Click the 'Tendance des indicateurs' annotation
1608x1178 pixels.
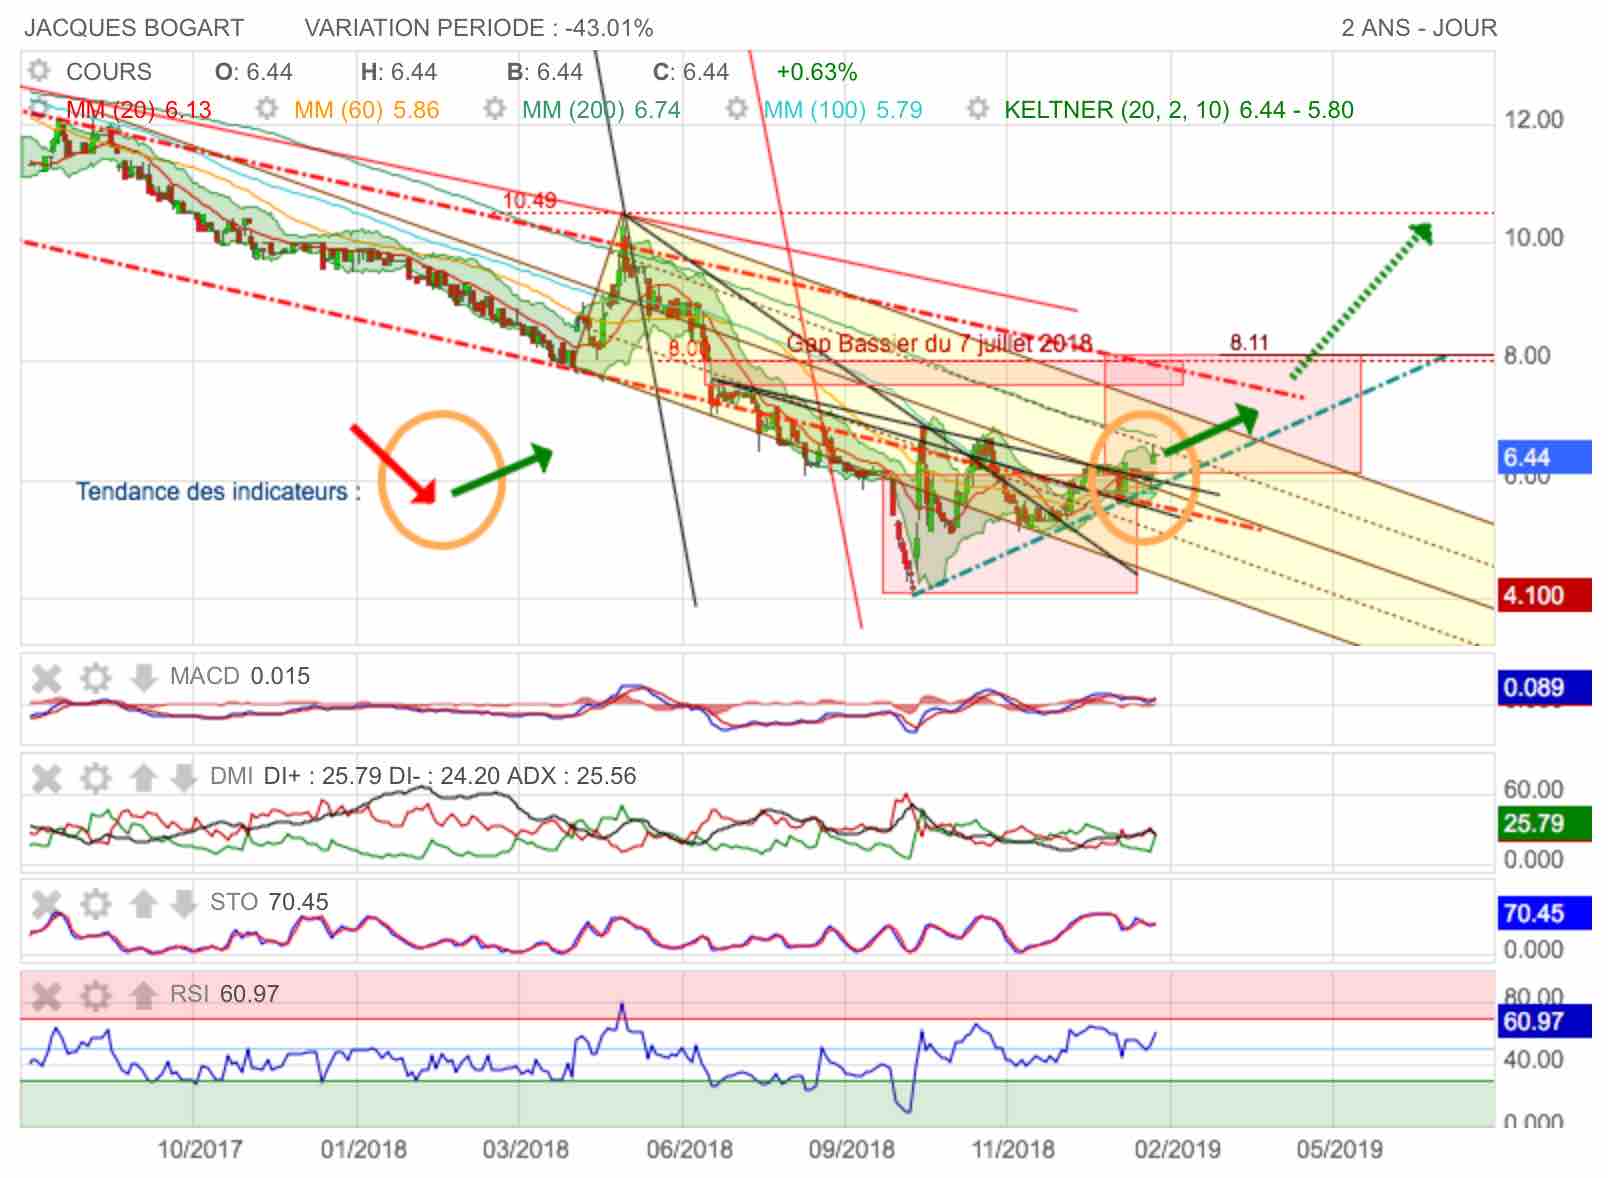[219, 491]
